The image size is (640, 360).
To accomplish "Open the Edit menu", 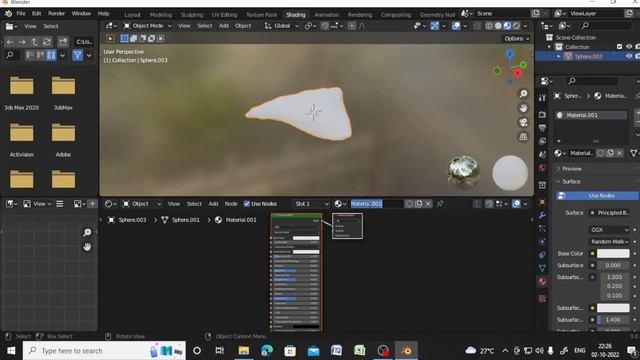I will (36, 13).
